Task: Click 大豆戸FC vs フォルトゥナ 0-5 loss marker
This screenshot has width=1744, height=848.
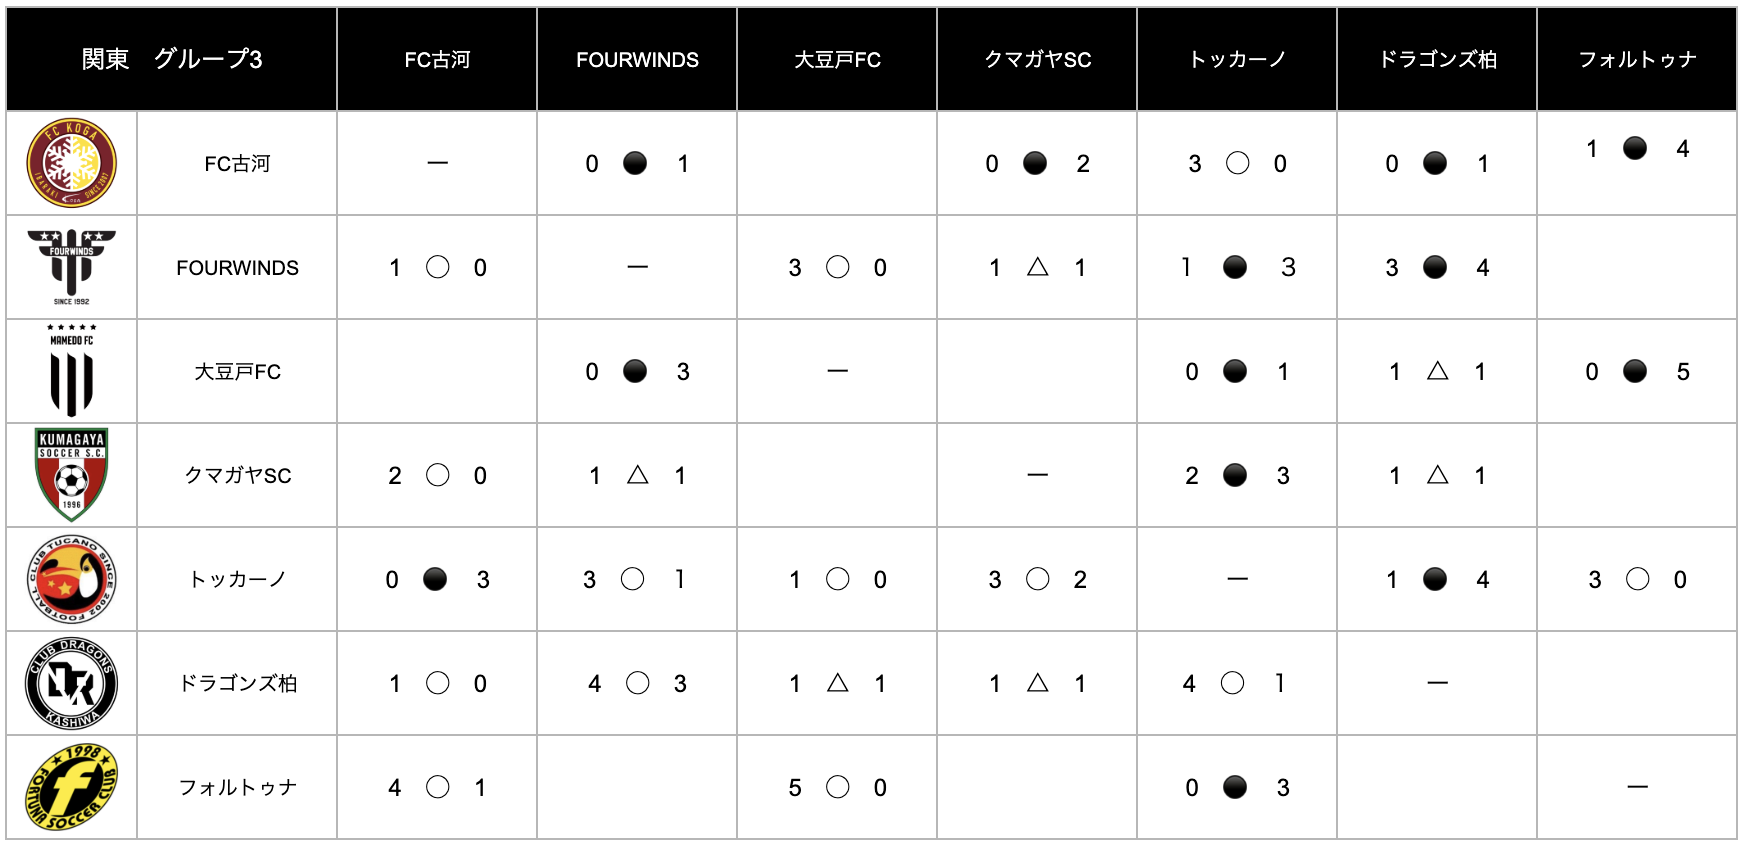Action: [x=1635, y=371]
